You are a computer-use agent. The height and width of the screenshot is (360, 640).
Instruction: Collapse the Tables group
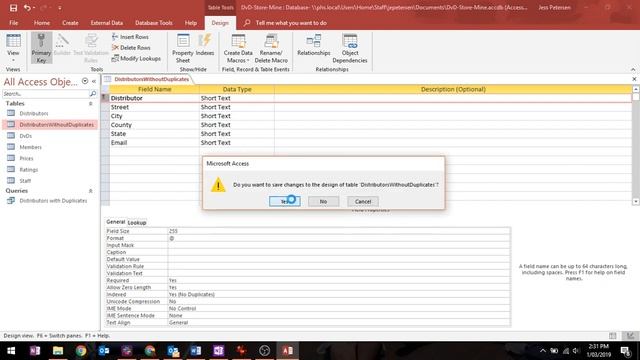(91, 104)
